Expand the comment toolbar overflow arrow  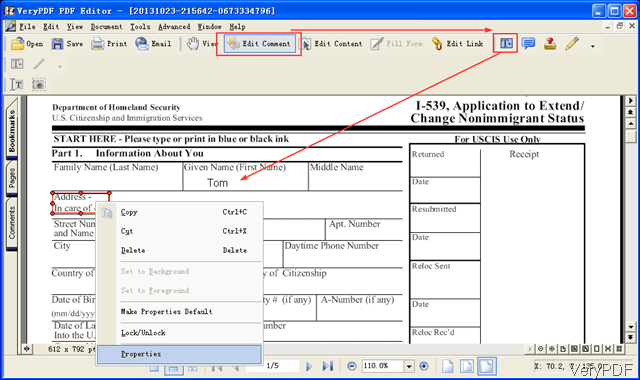pos(593,46)
